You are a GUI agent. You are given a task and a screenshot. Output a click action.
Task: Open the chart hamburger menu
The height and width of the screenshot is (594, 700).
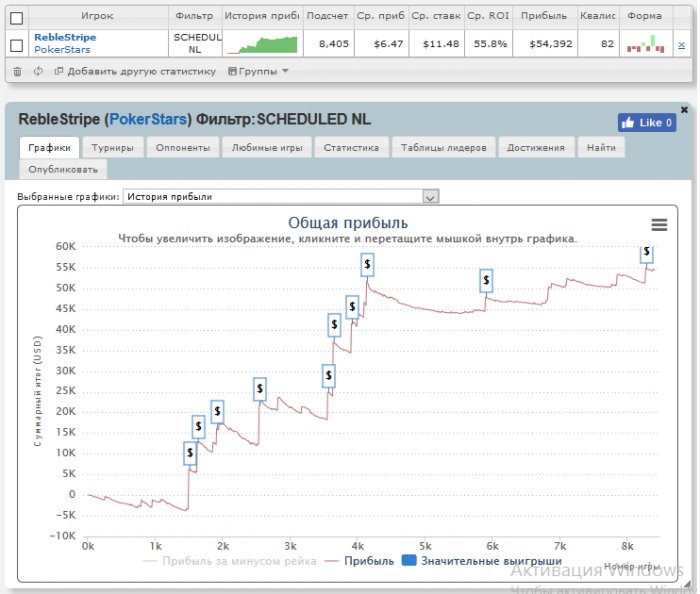pos(659,225)
